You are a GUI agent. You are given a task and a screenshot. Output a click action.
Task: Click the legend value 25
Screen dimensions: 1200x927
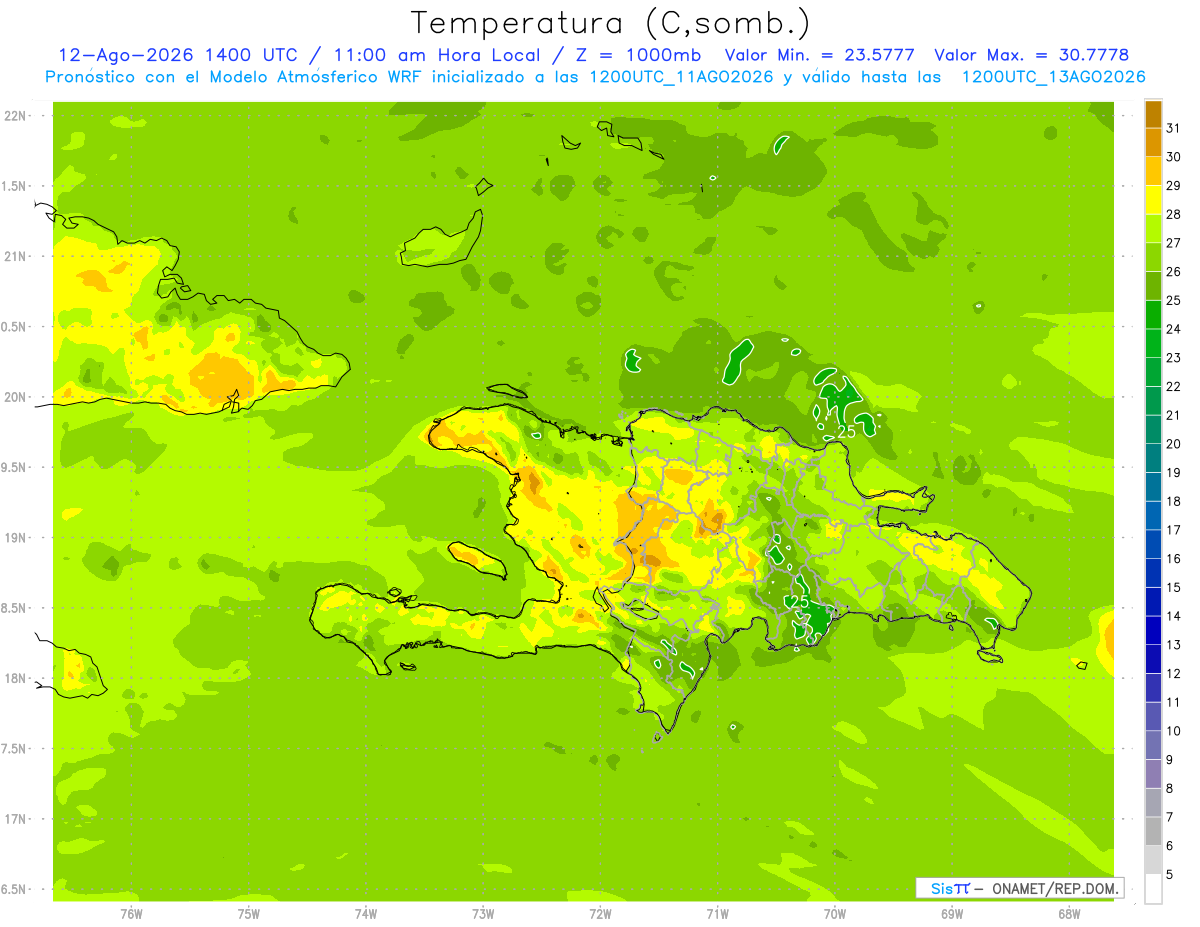click(x=1174, y=300)
